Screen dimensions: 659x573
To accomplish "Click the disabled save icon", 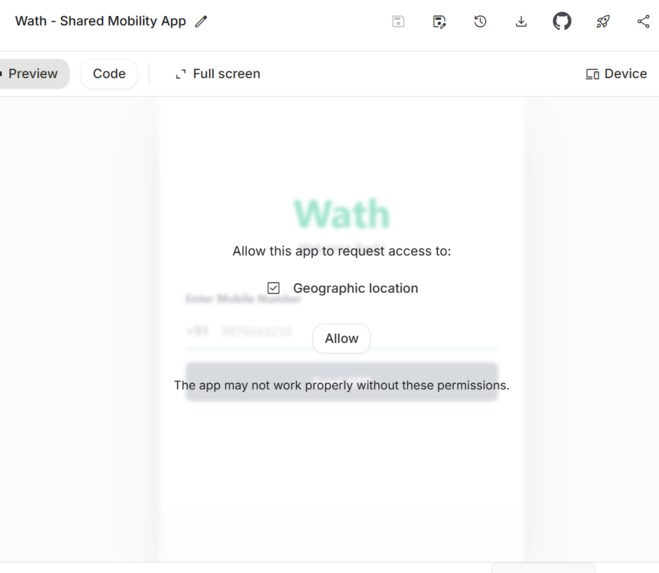I will pos(398,21).
